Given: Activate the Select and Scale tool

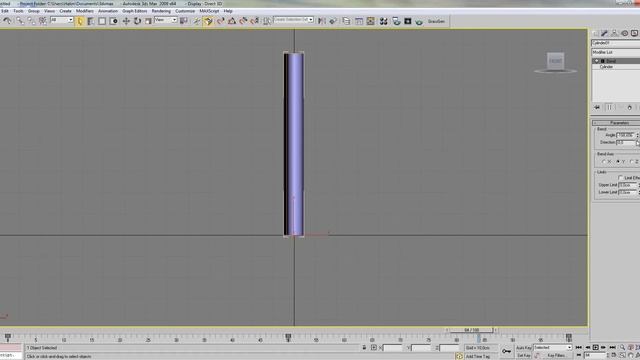Looking at the screenshot, I should point(148,21).
